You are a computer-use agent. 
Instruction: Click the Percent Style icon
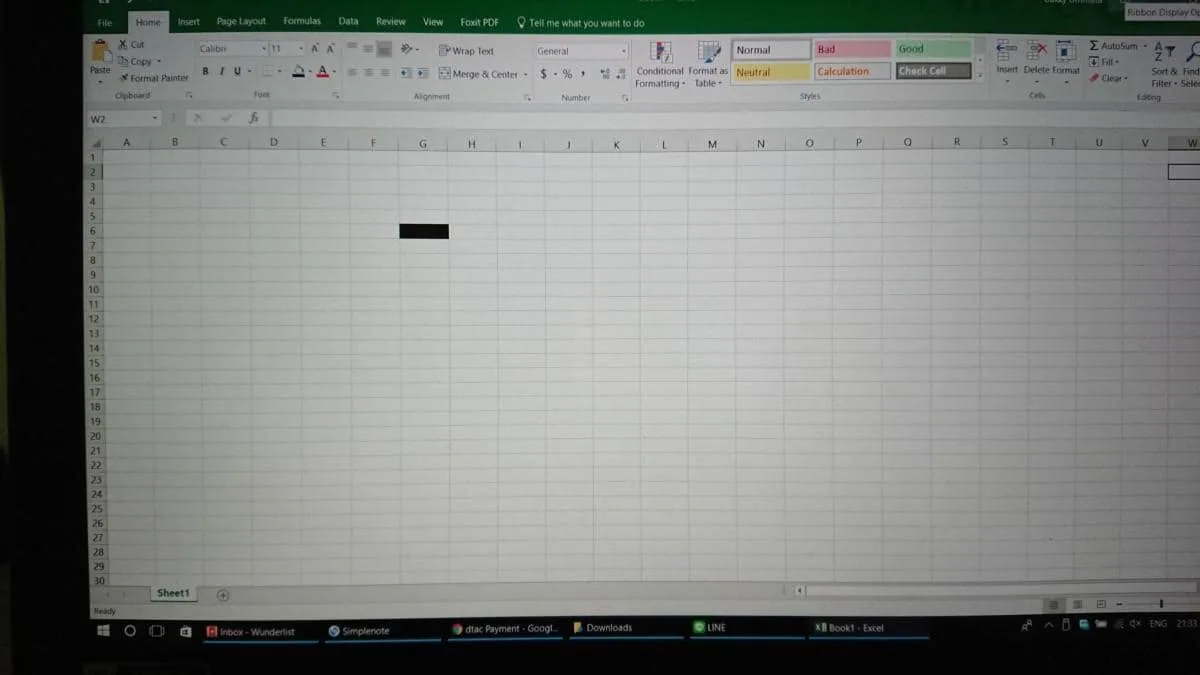[x=567, y=74]
